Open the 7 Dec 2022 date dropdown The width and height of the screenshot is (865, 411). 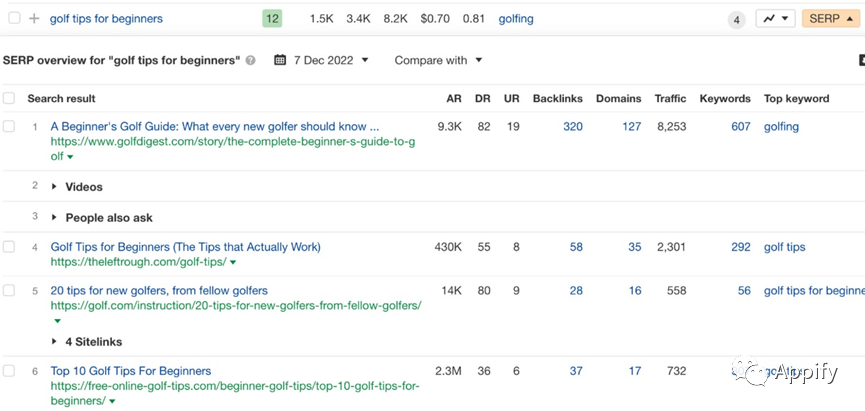[330, 60]
